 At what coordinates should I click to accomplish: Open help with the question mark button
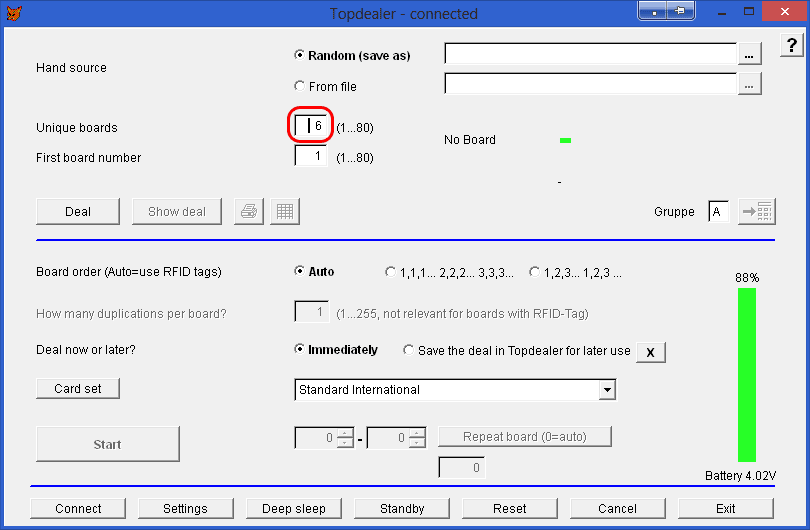(x=791, y=45)
